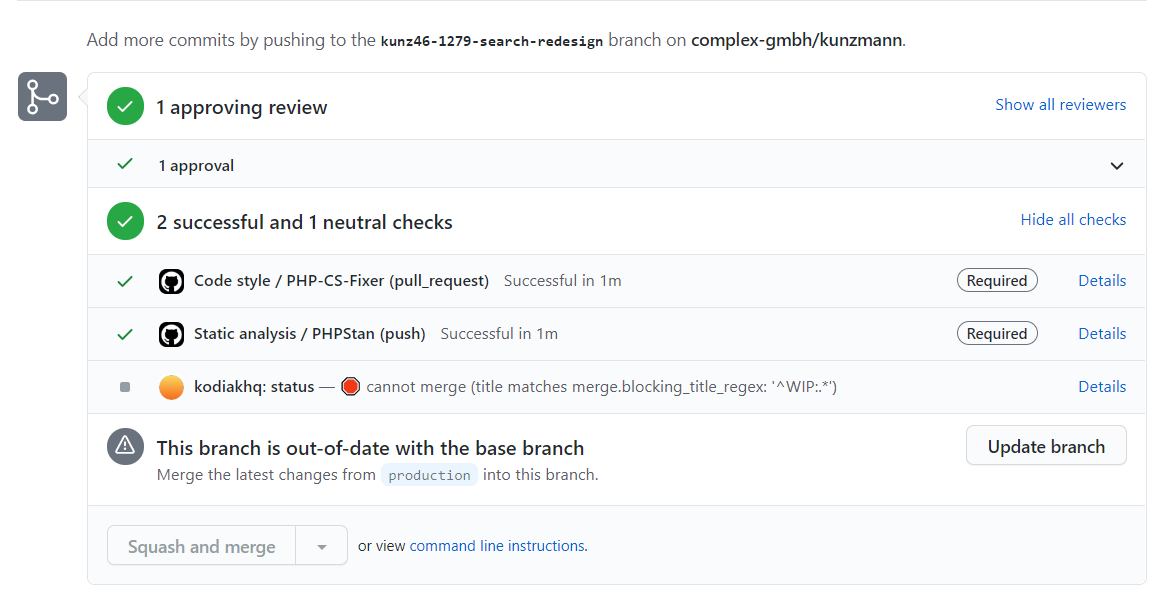The height and width of the screenshot is (595, 1175).
Task: Click the warning triangle beside out-of-date message
Action: coord(125,446)
